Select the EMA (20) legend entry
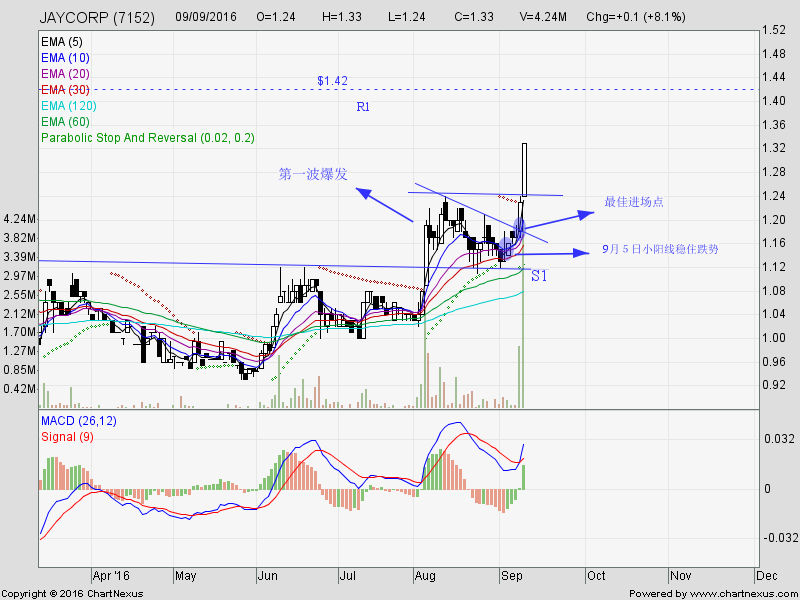 [x=65, y=74]
